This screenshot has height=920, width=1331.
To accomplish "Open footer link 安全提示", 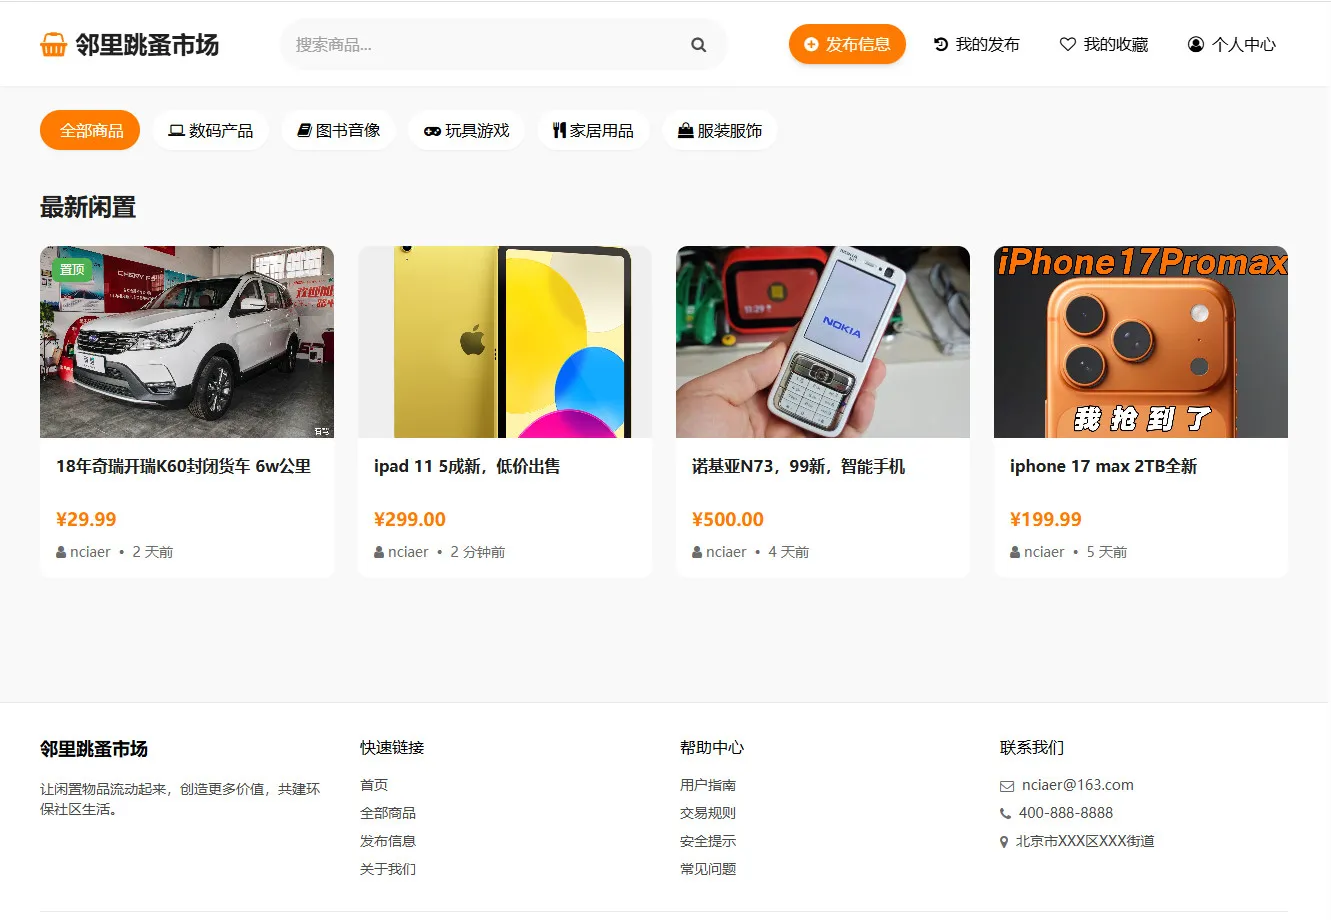I will click(x=708, y=842).
